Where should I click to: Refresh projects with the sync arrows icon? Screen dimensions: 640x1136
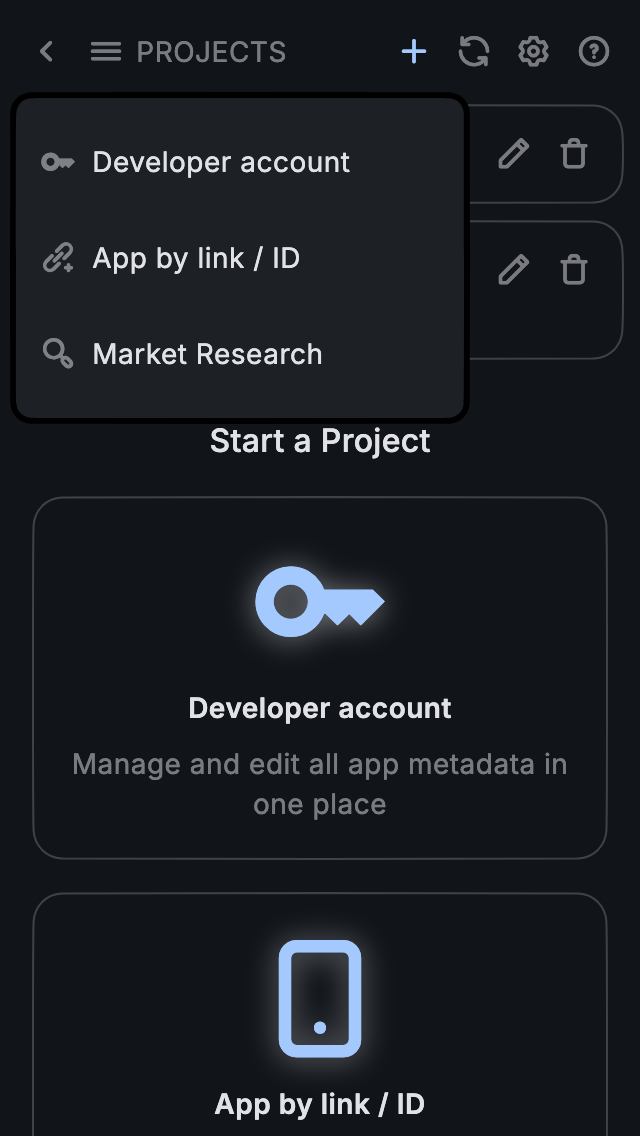click(474, 52)
